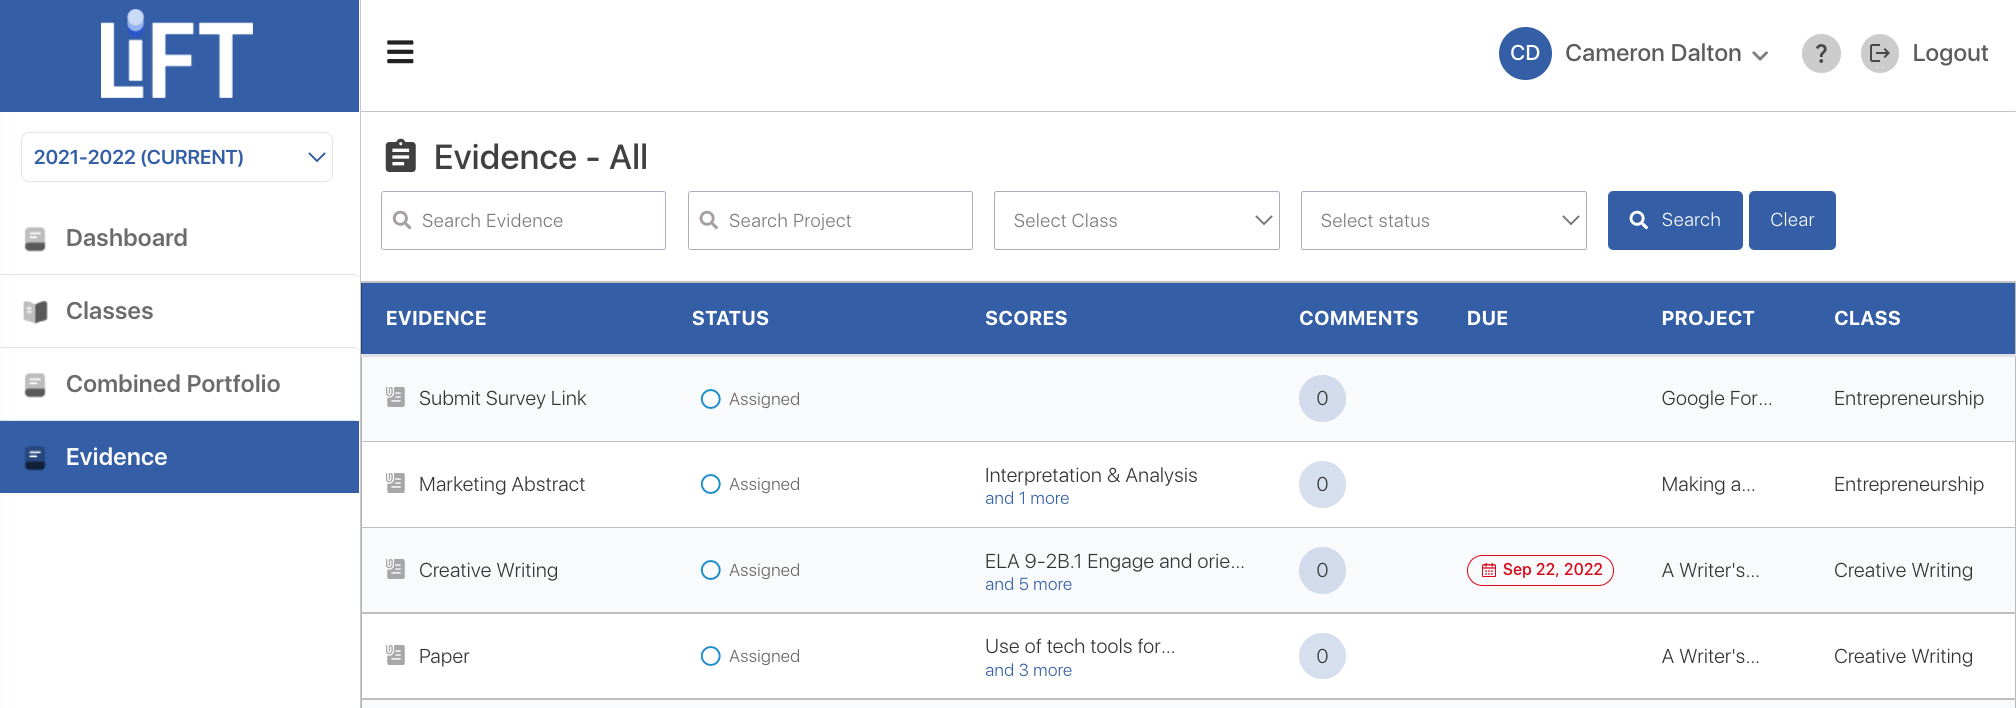Viewport: 2016px width, 708px height.
Task: Click the CD user avatar
Action: (x=1524, y=53)
